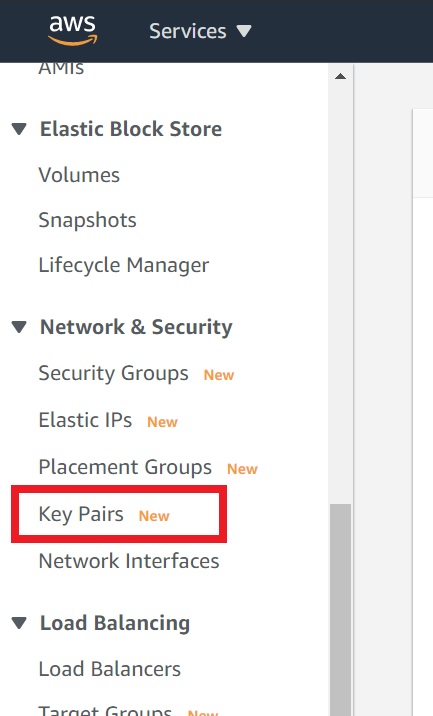The image size is (433, 716).
Task: Select Security Groups in sidebar
Action: [113, 374]
